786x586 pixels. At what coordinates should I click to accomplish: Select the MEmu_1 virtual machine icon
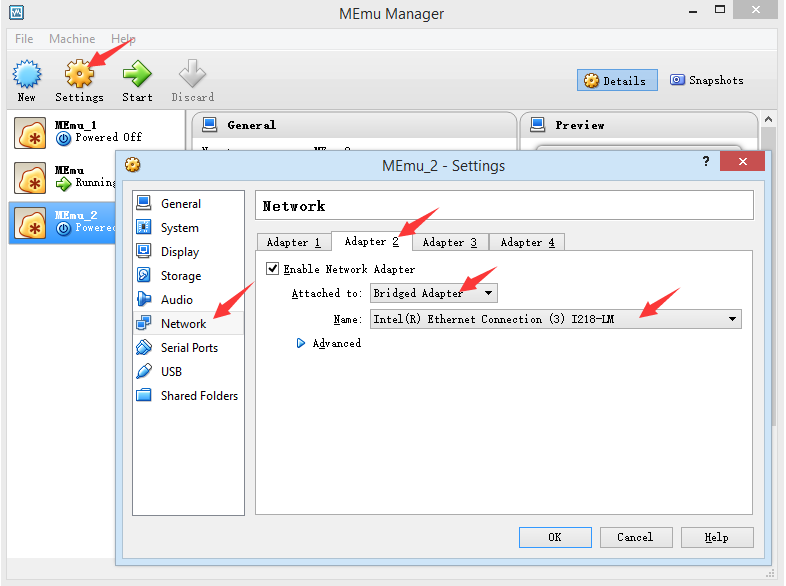[x=31, y=134]
